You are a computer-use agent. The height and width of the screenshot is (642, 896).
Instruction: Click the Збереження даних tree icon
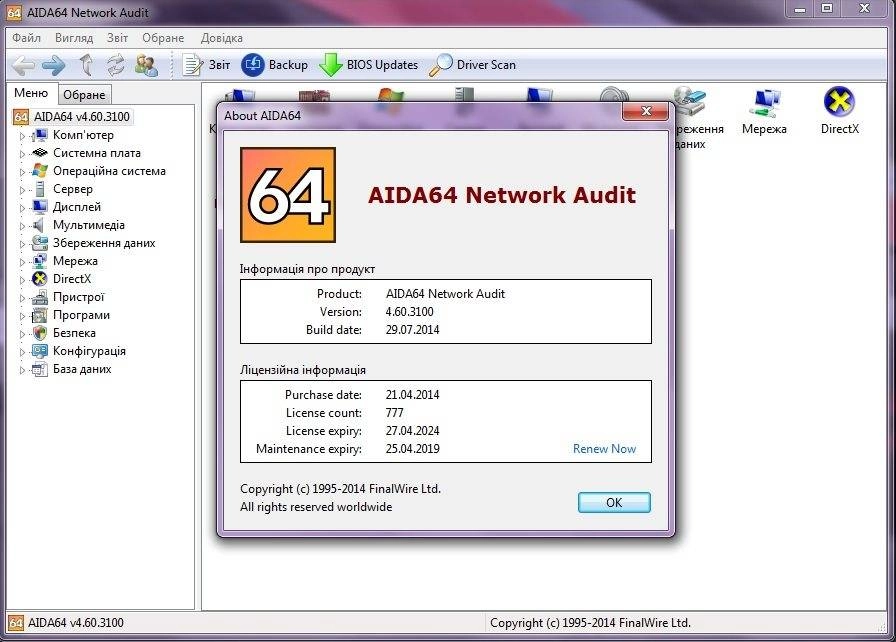(x=40, y=243)
